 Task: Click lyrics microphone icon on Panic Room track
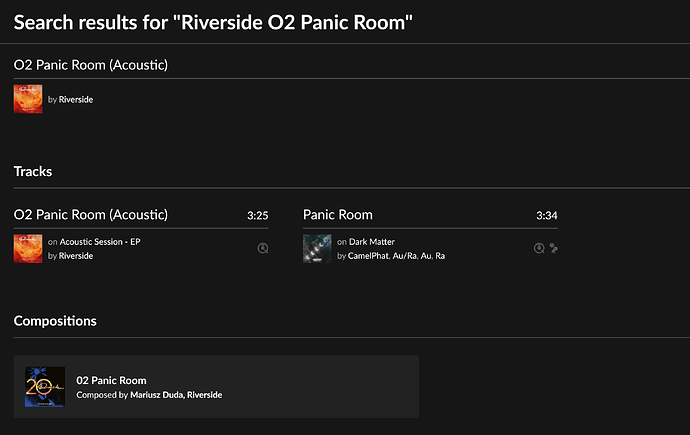(x=554, y=249)
